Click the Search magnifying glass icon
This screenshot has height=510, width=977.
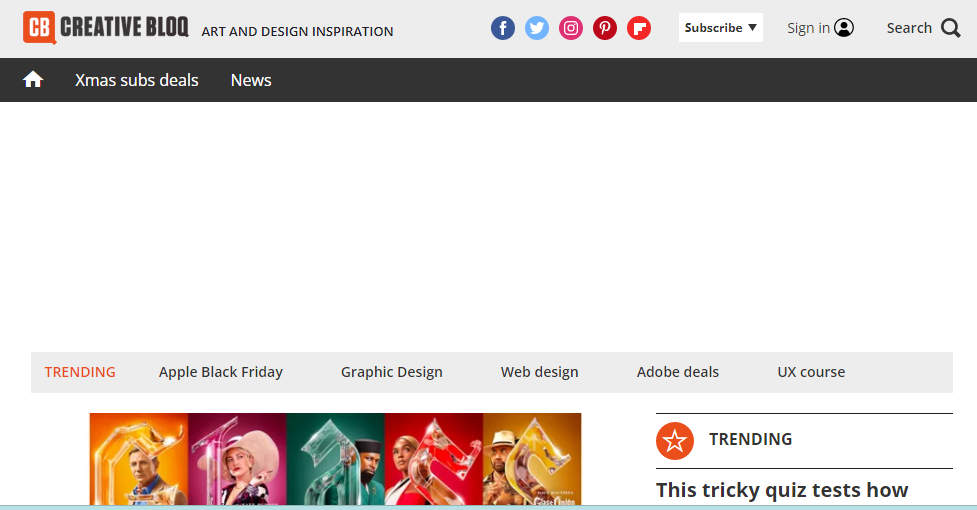click(x=951, y=28)
